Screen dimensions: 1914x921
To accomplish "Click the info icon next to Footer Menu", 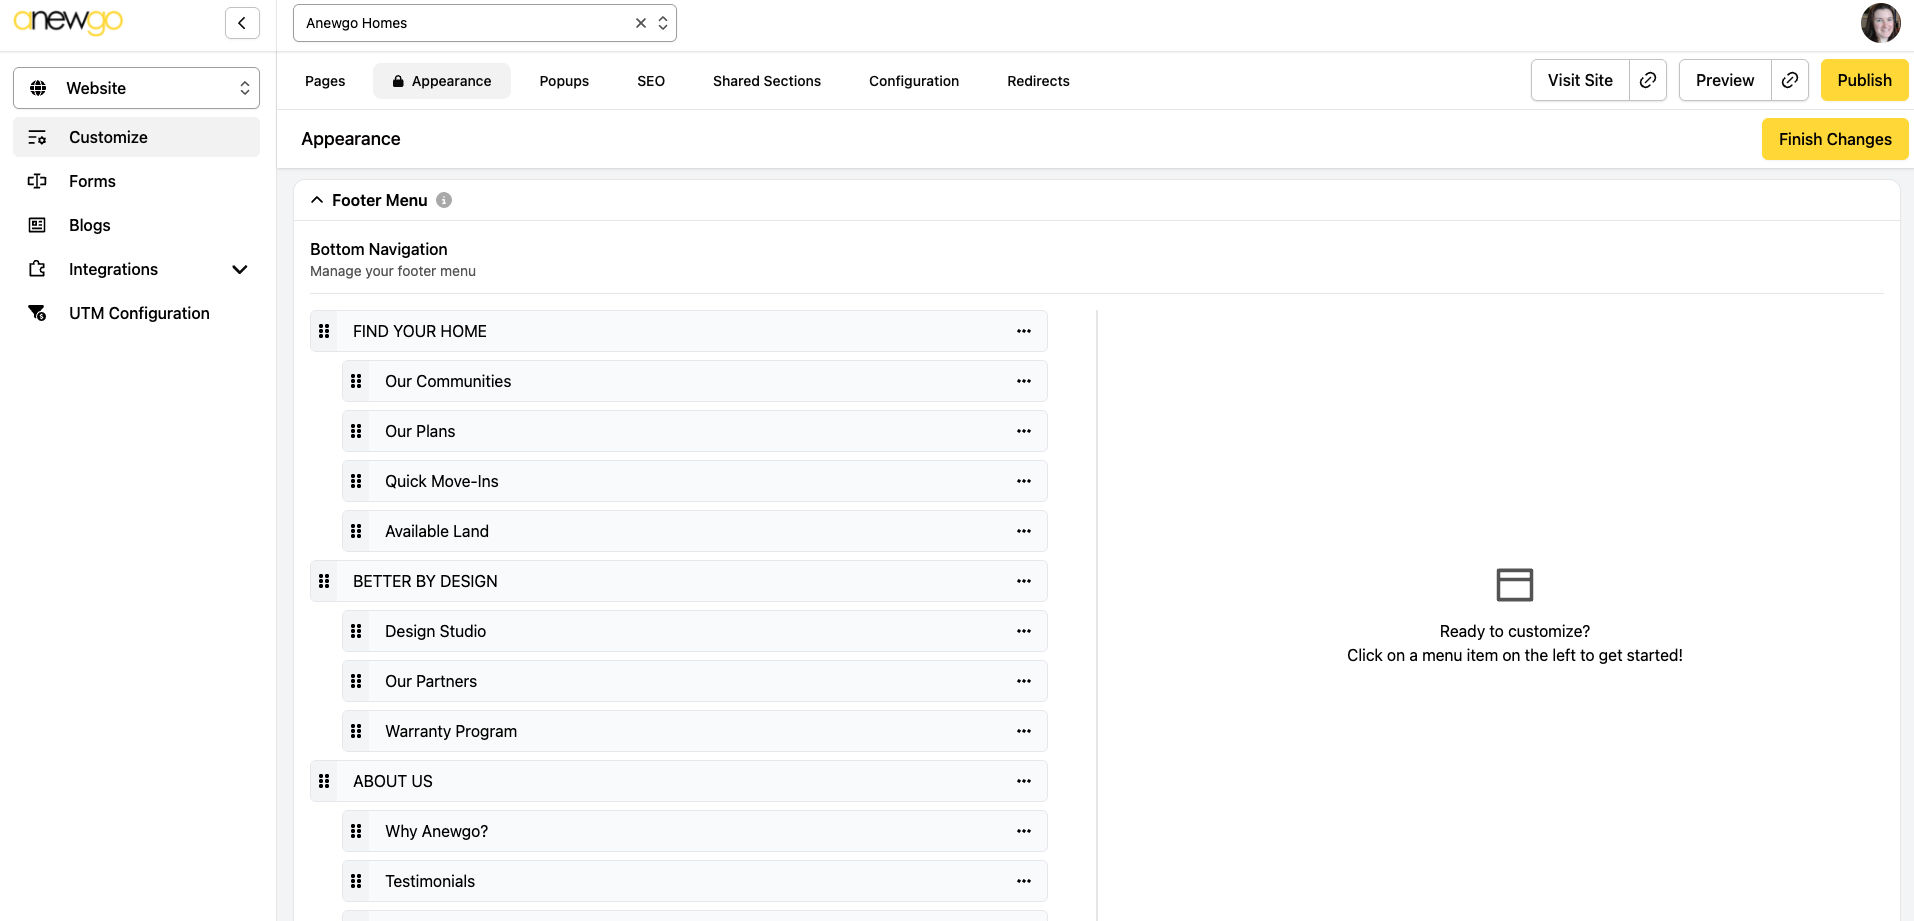I will click(444, 200).
